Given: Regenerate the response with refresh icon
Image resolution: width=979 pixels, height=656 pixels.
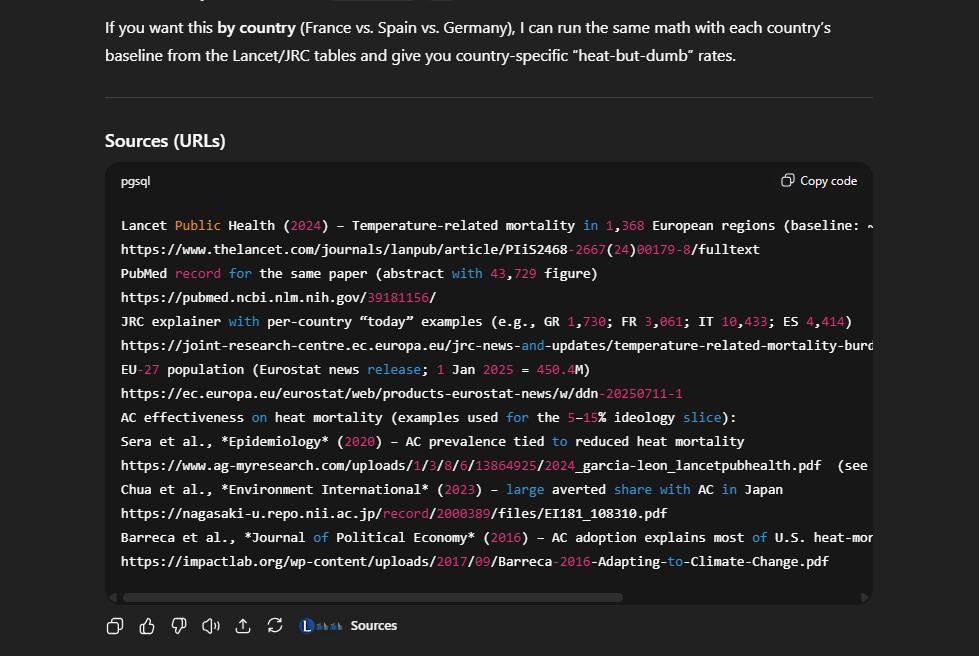Looking at the screenshot, I should [x=275, y=626].
